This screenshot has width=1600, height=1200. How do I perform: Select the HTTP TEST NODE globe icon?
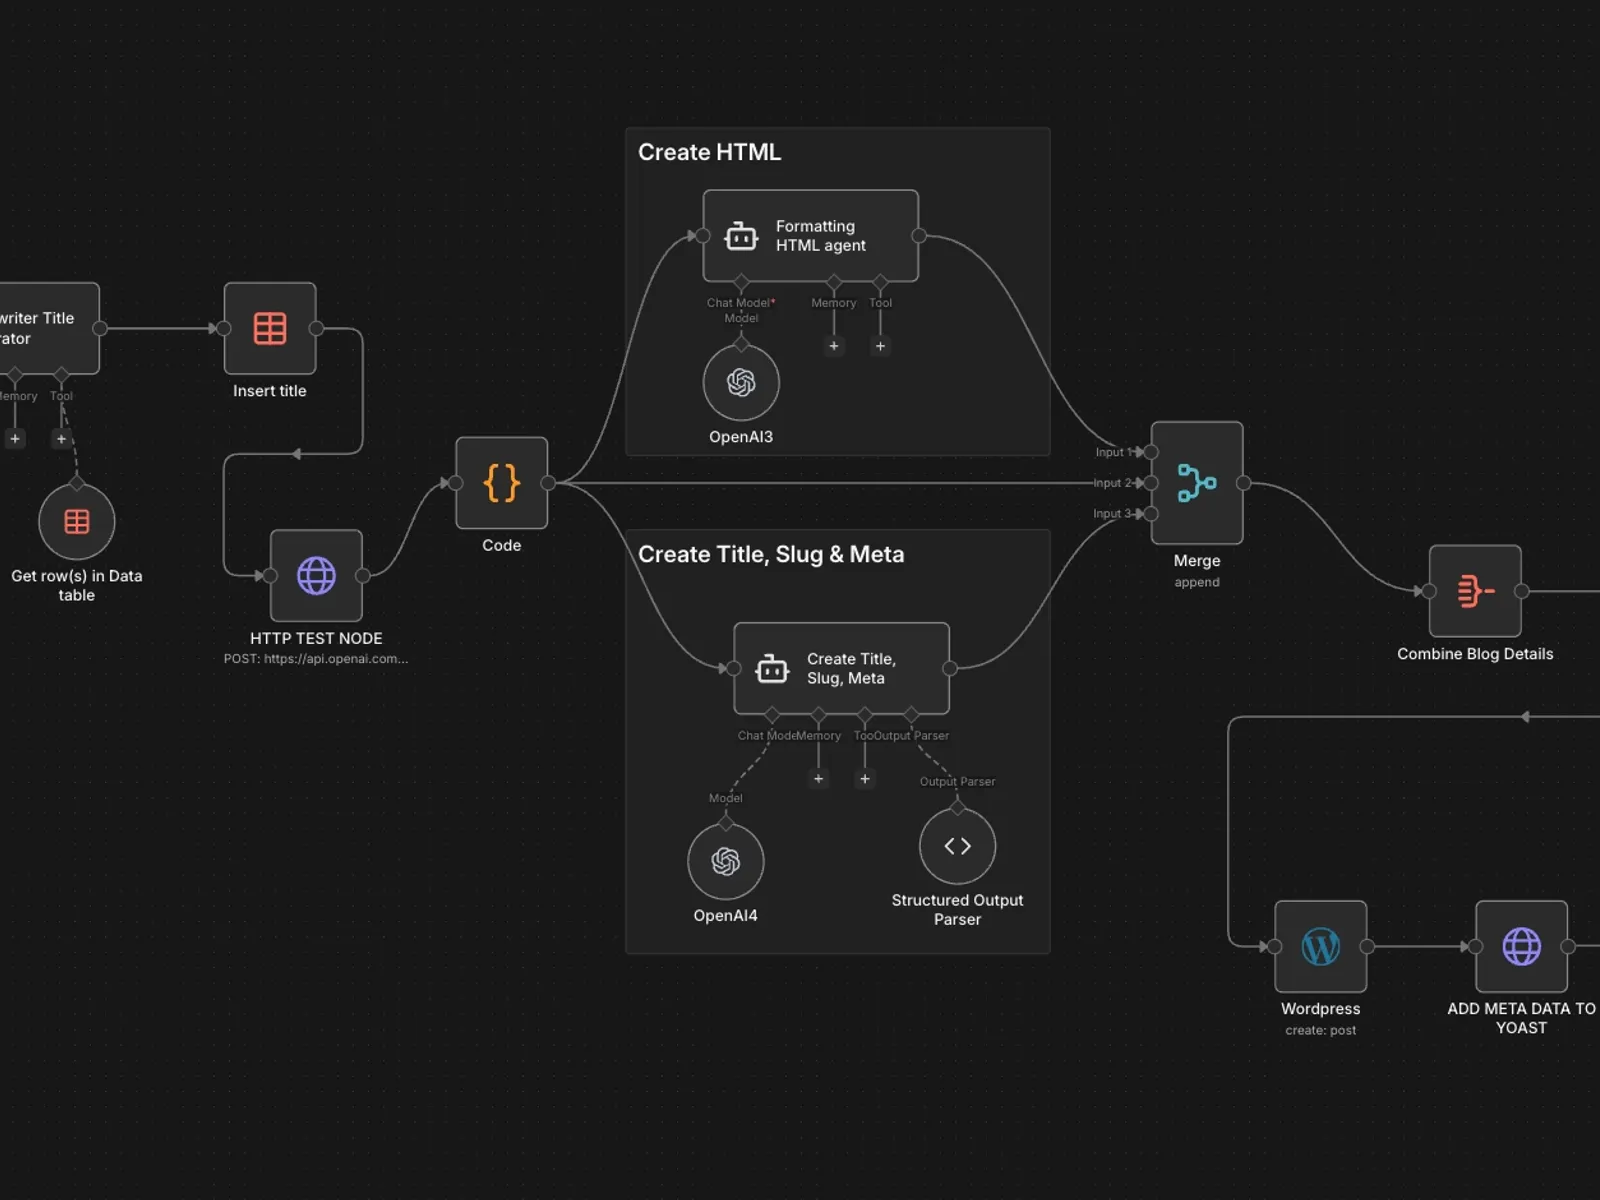pos(316,576)
